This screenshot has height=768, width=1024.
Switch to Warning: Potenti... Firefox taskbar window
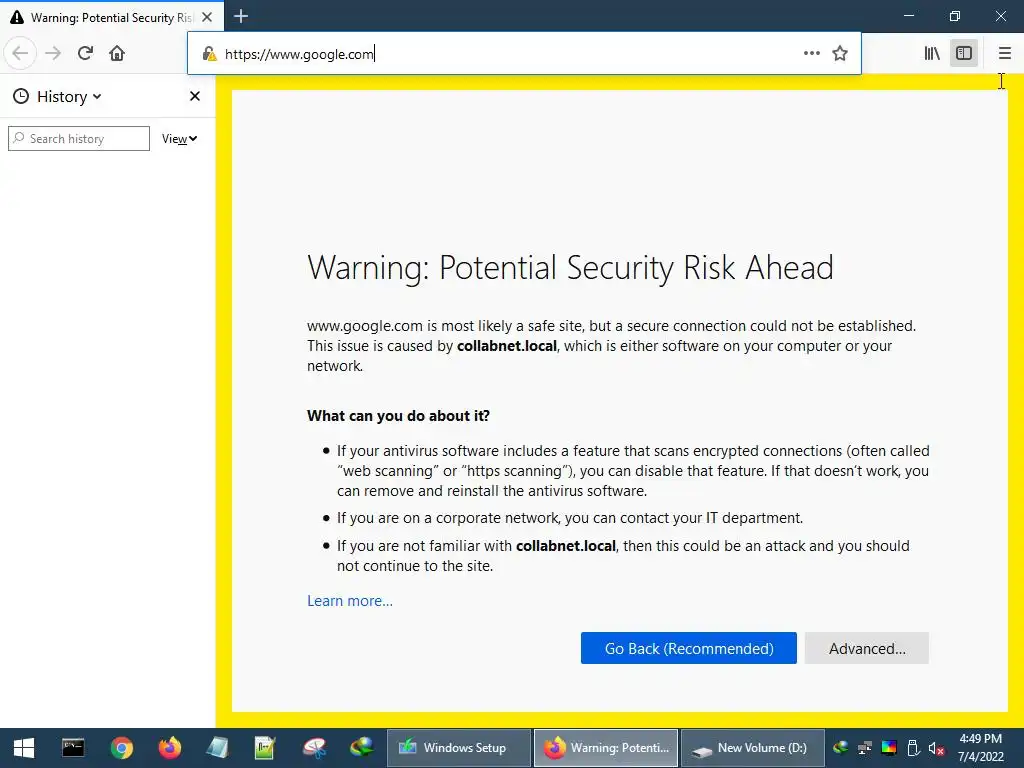pos(606,748)
